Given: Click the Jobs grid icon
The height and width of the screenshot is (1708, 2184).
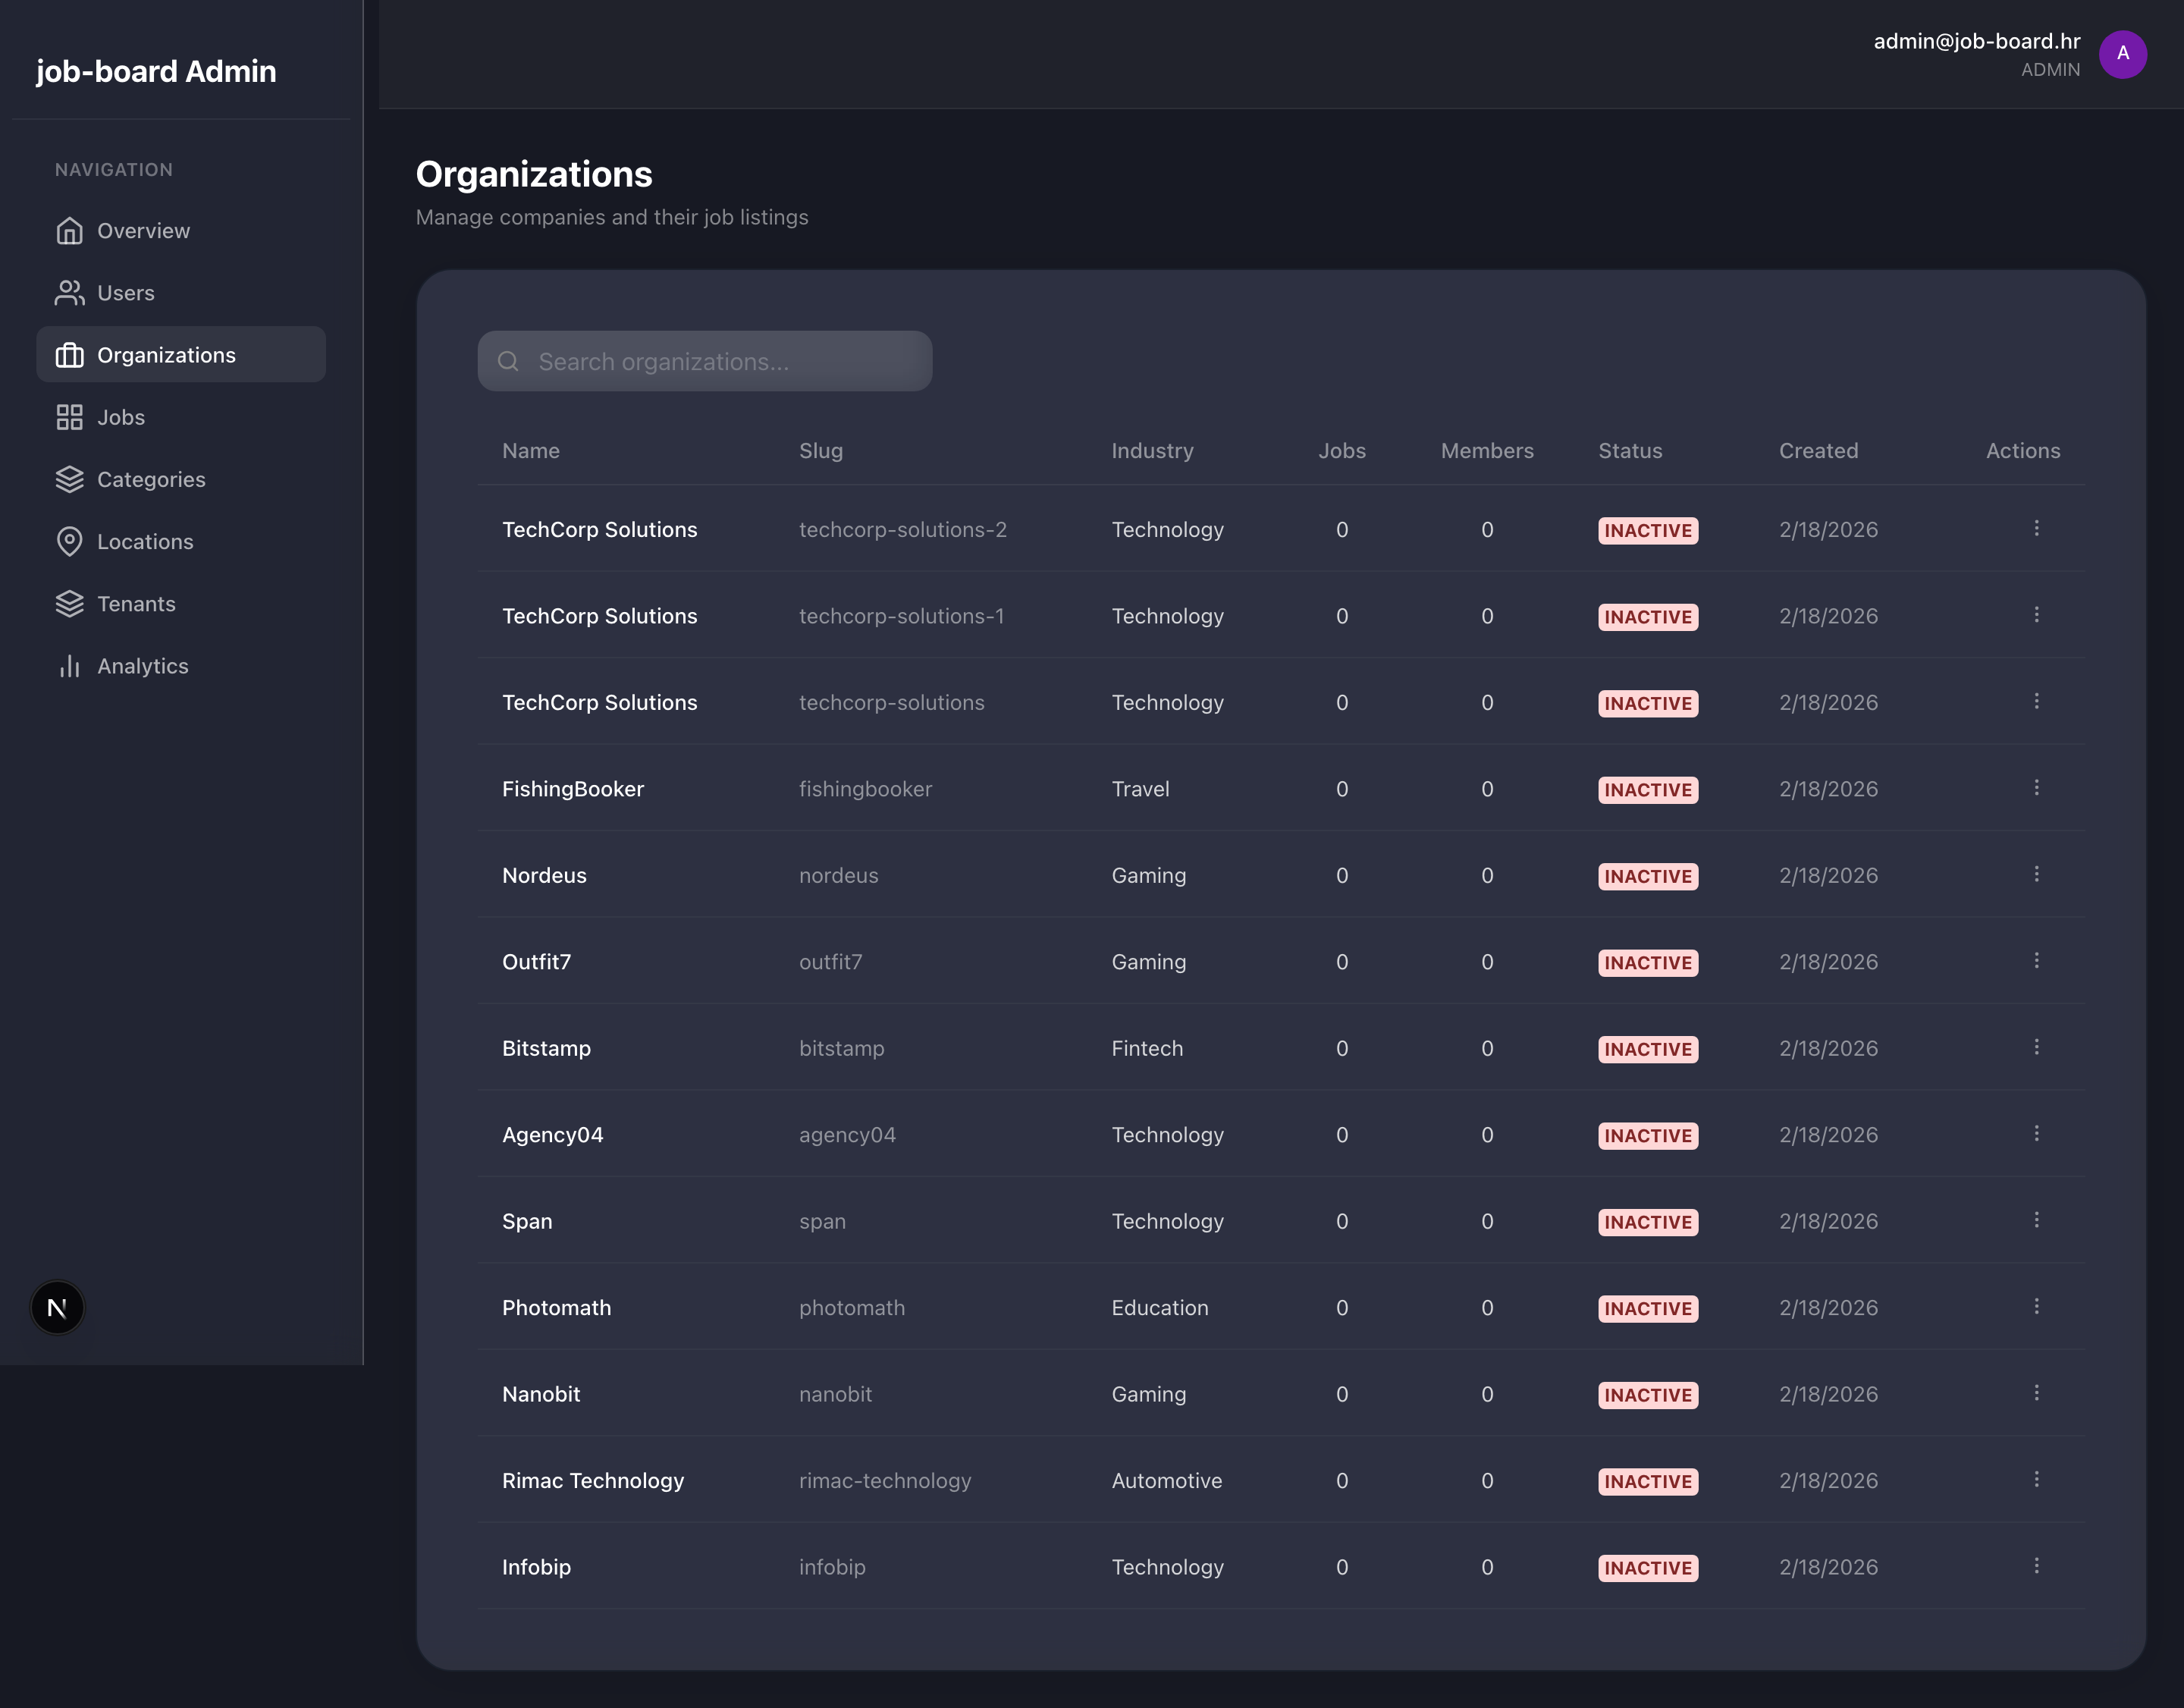Looking at the screenshot, I should point(69,417).
